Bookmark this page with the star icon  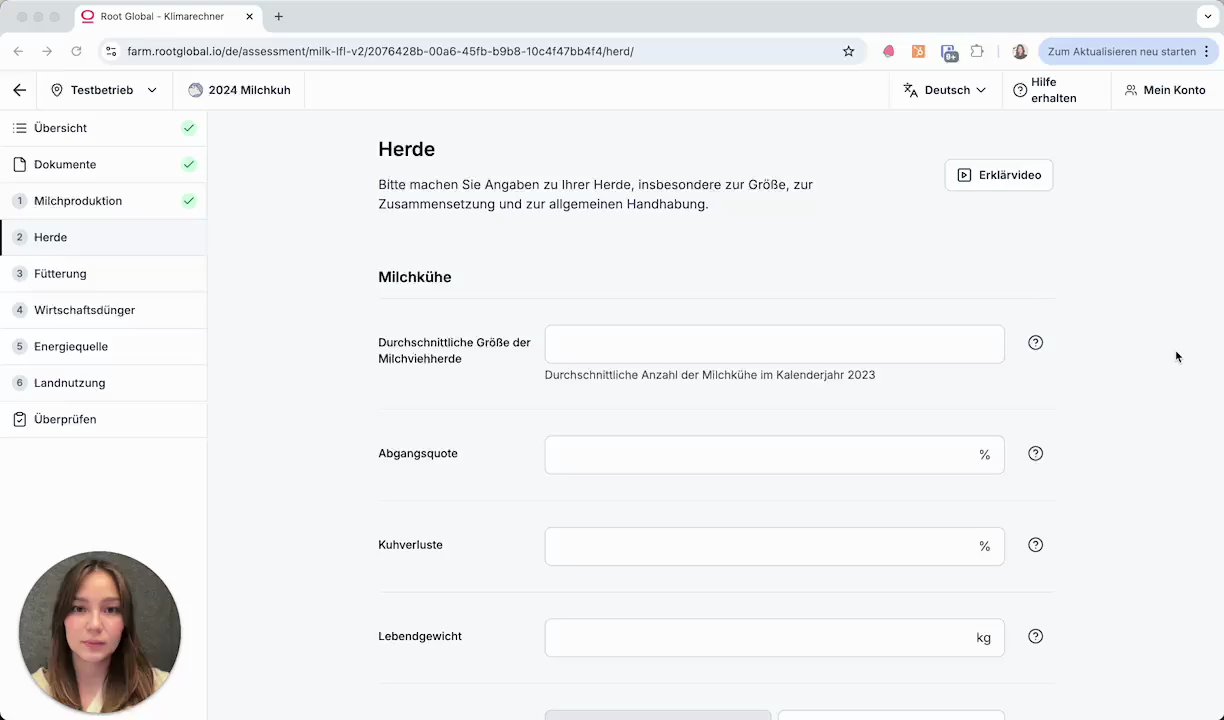pos(848,51)
